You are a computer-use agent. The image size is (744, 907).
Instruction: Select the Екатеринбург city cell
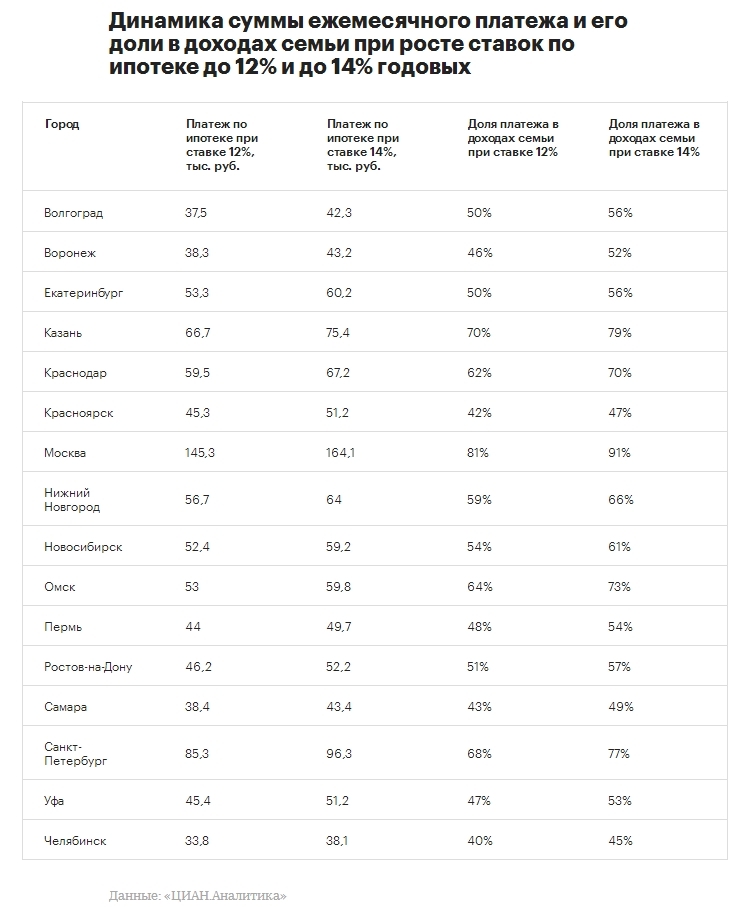[84, 293]
